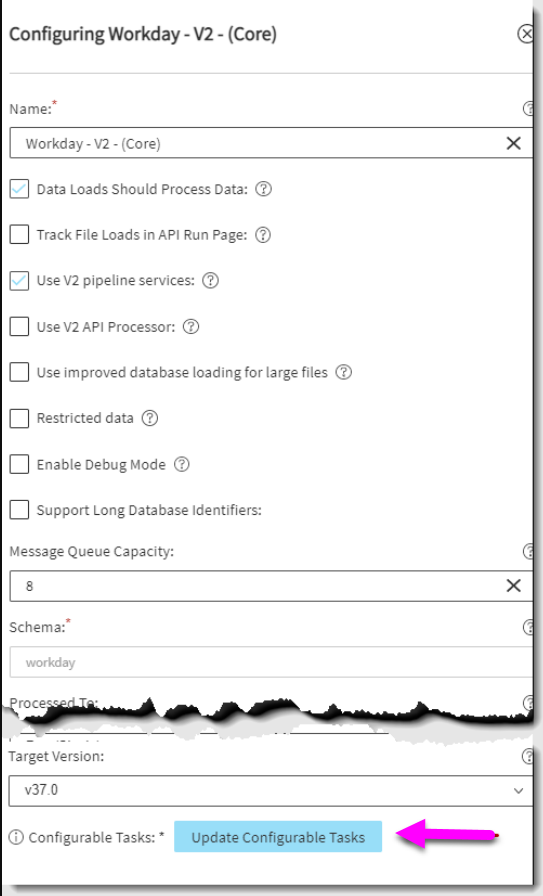This screenshot has height=896, width=543.
Task: Expand the Target Version dropdown showing v37.0
Action: 271,790
